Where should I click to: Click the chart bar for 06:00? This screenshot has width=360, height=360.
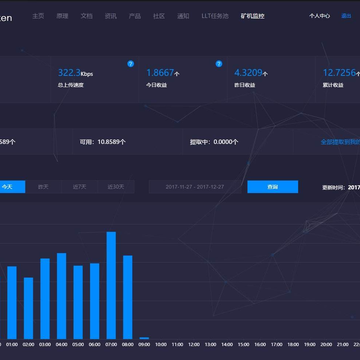tap(95, 301)
